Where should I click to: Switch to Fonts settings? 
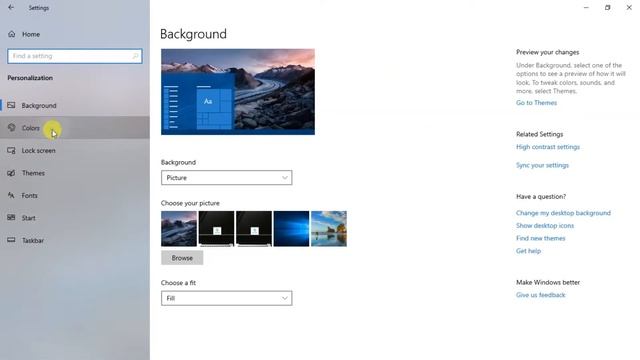pos(75,195)
